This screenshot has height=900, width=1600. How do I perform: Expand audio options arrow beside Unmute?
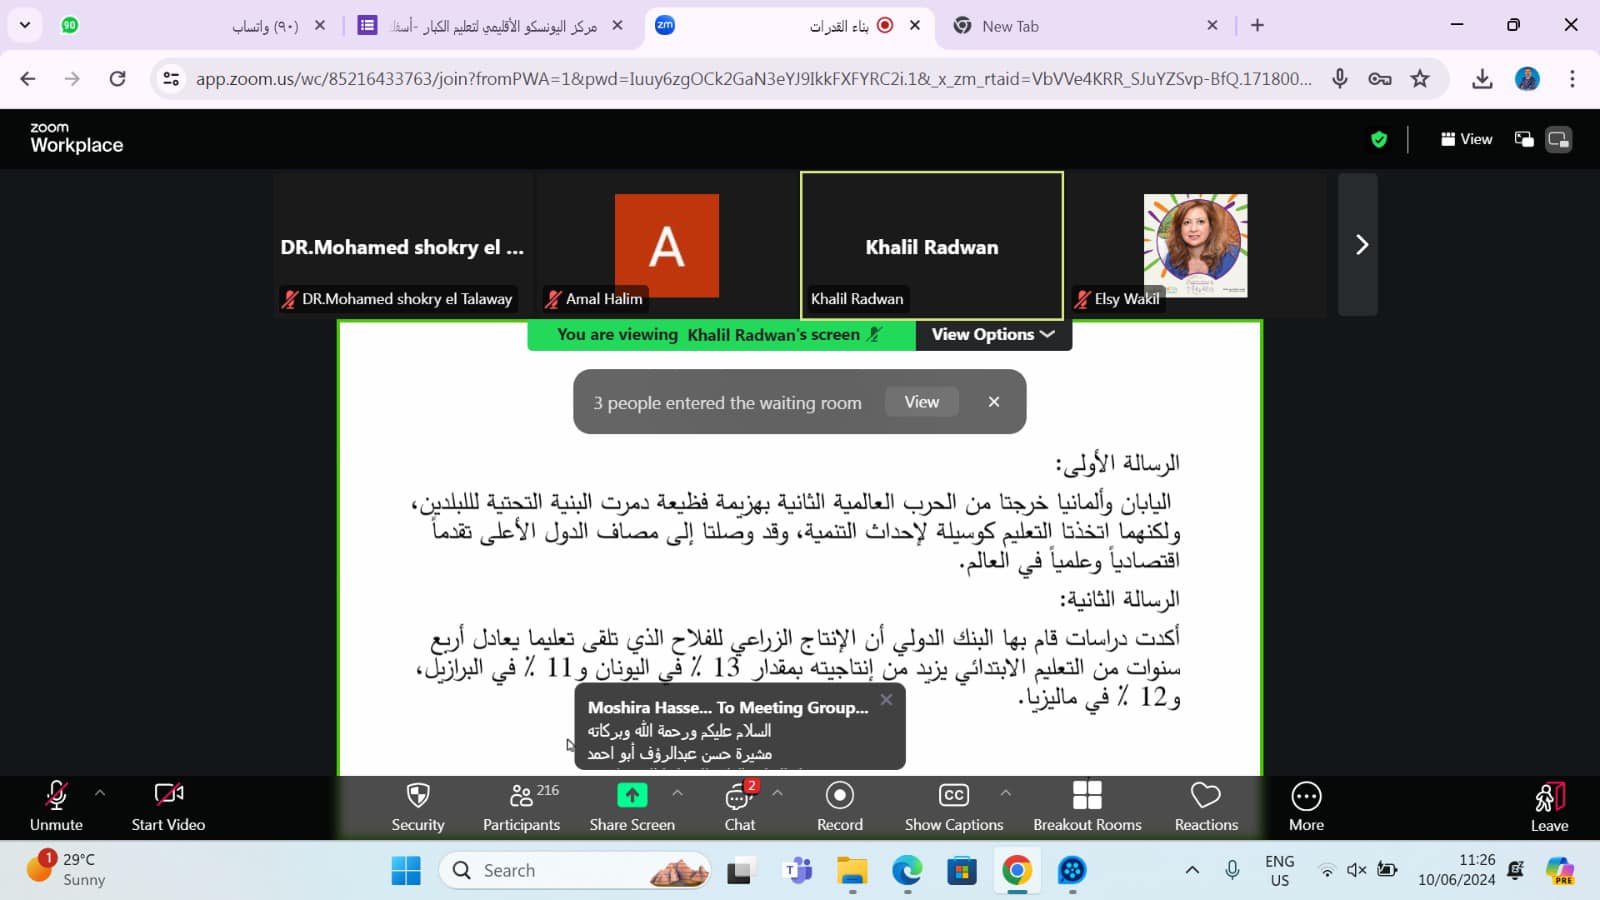[x=100, y=792]
